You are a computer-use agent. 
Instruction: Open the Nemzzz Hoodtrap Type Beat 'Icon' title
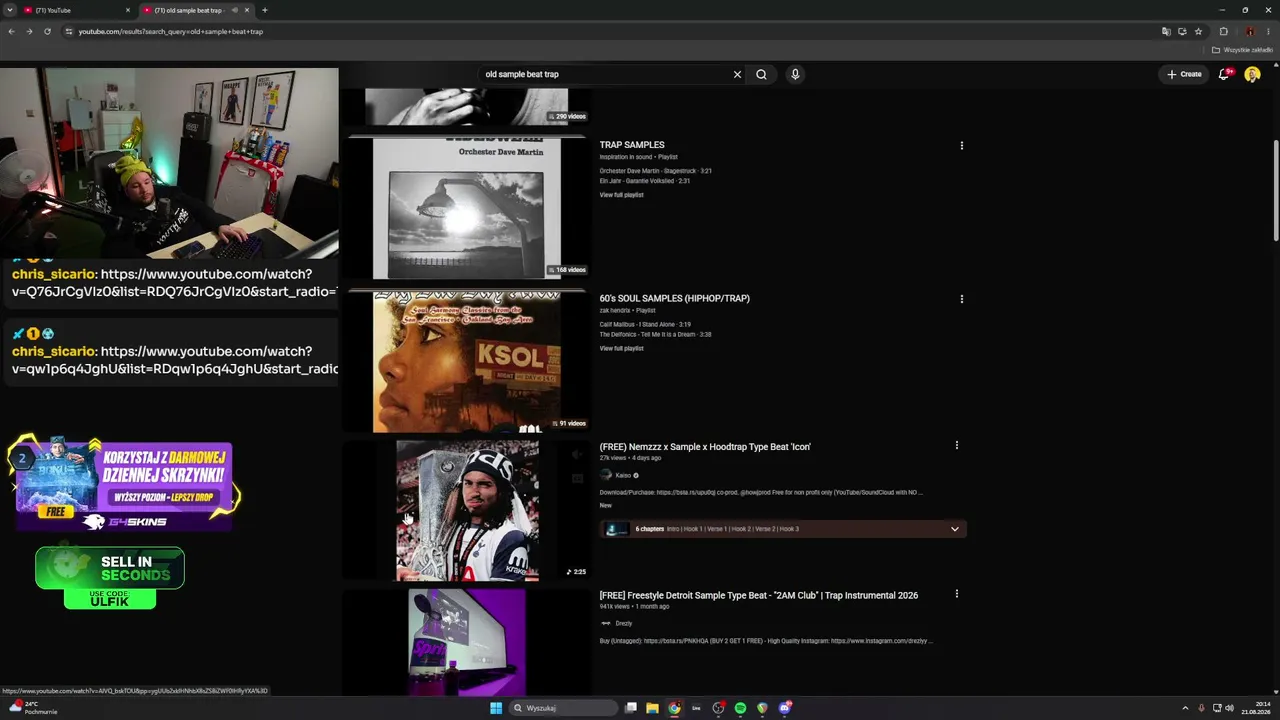[705, 447]
